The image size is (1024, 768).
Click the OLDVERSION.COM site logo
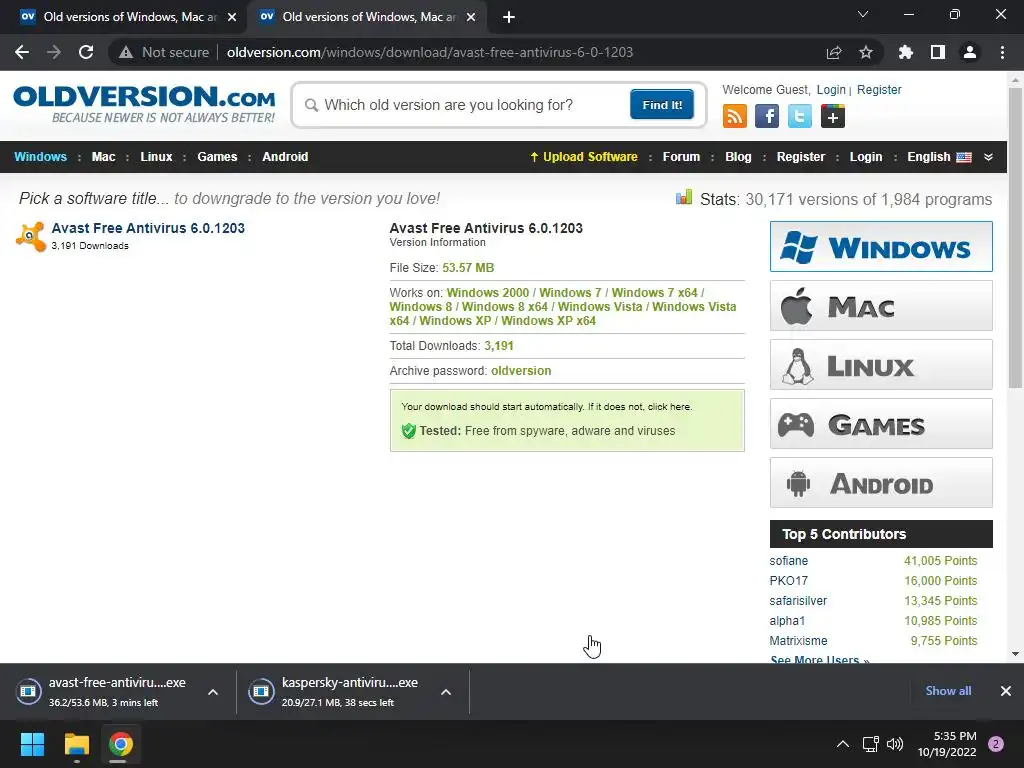144,104
